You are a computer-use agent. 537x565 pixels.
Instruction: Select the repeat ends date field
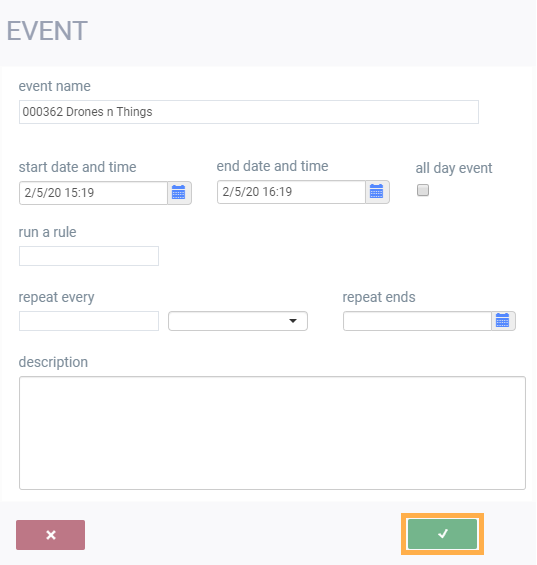pyautogui.click(x=417, y=321)
